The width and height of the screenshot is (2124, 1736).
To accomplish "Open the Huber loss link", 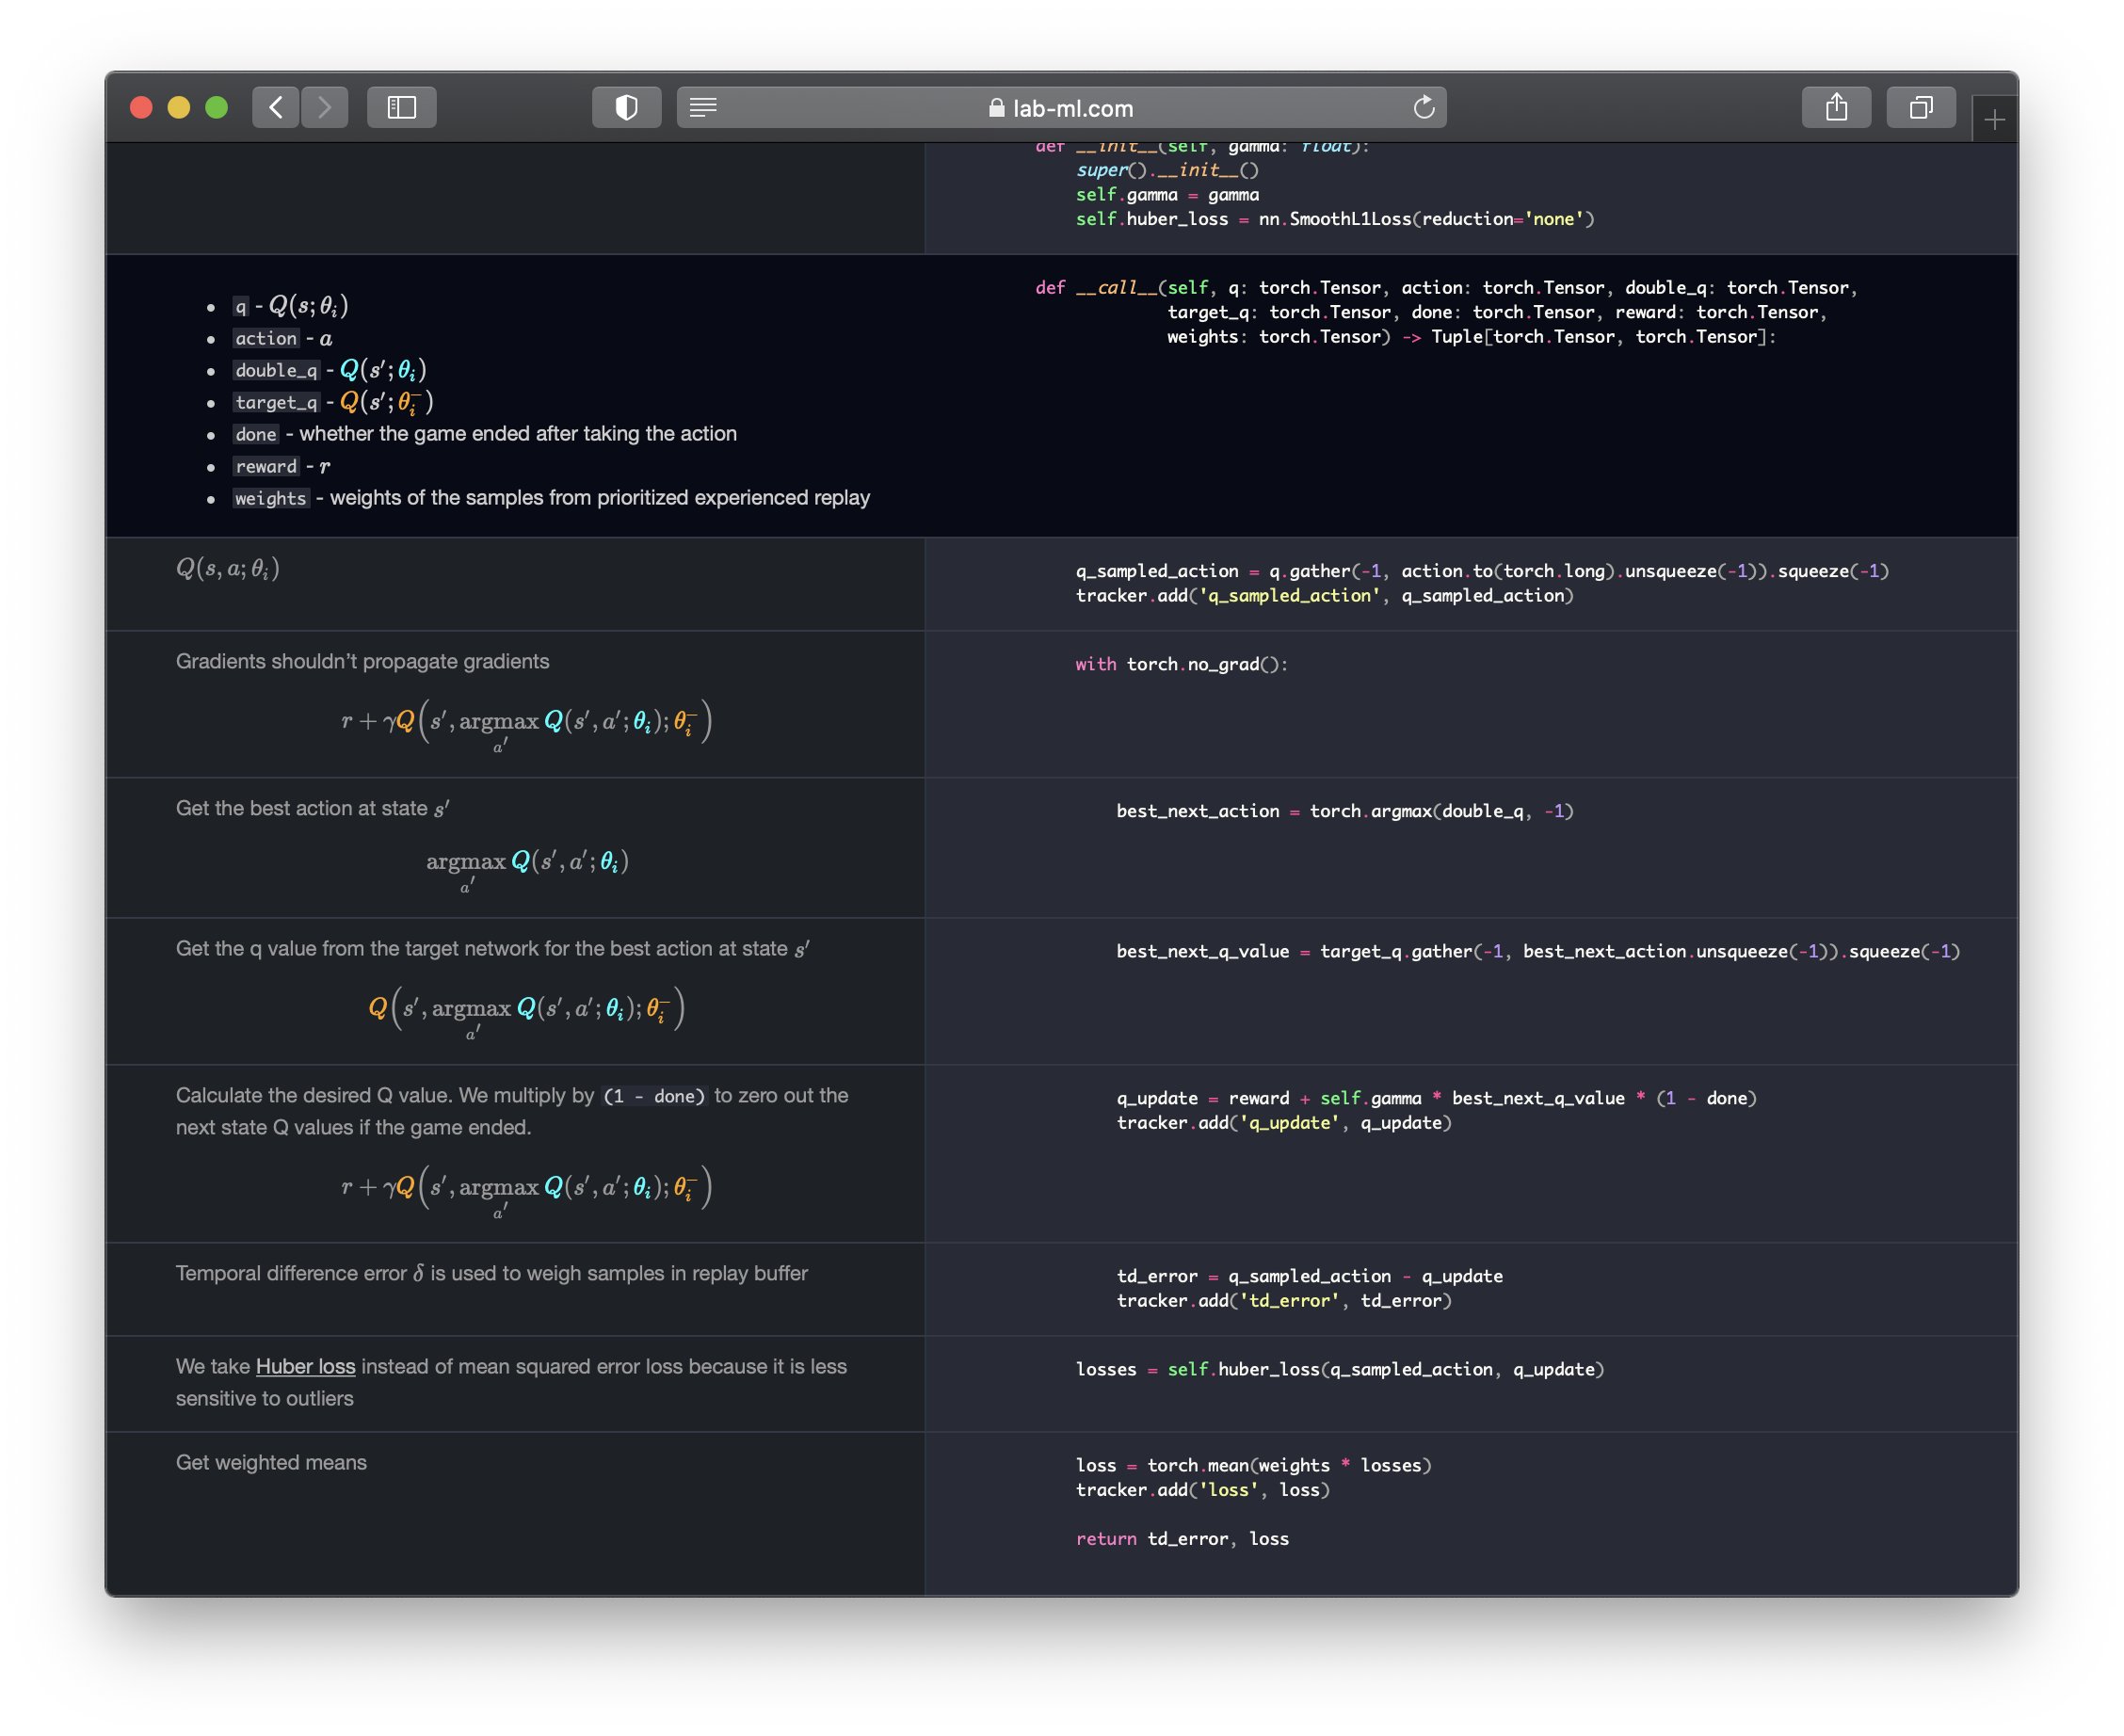I will click(305, 1366).
